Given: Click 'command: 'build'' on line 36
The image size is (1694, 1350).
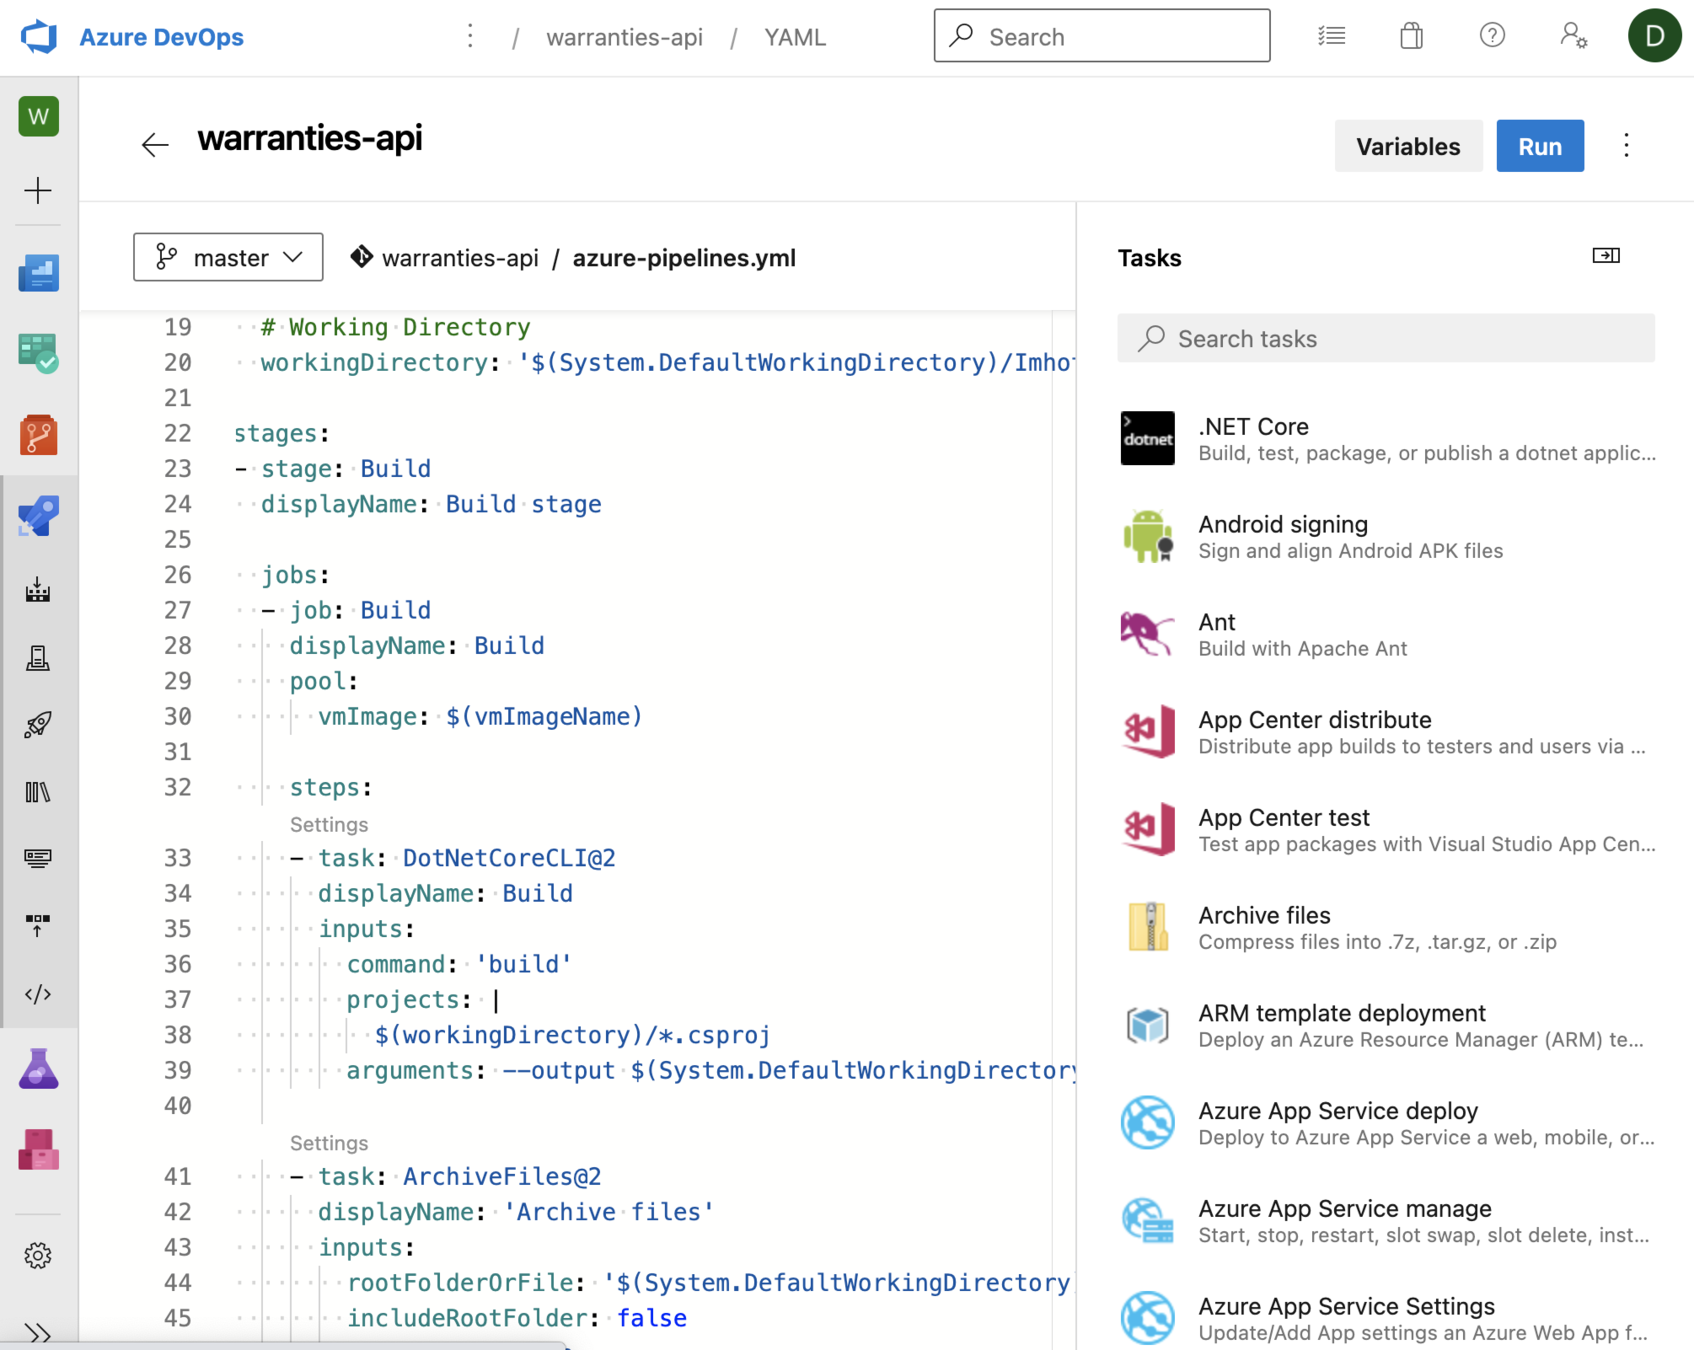Looking at the screenshot, I should click(x=459, y=964).
